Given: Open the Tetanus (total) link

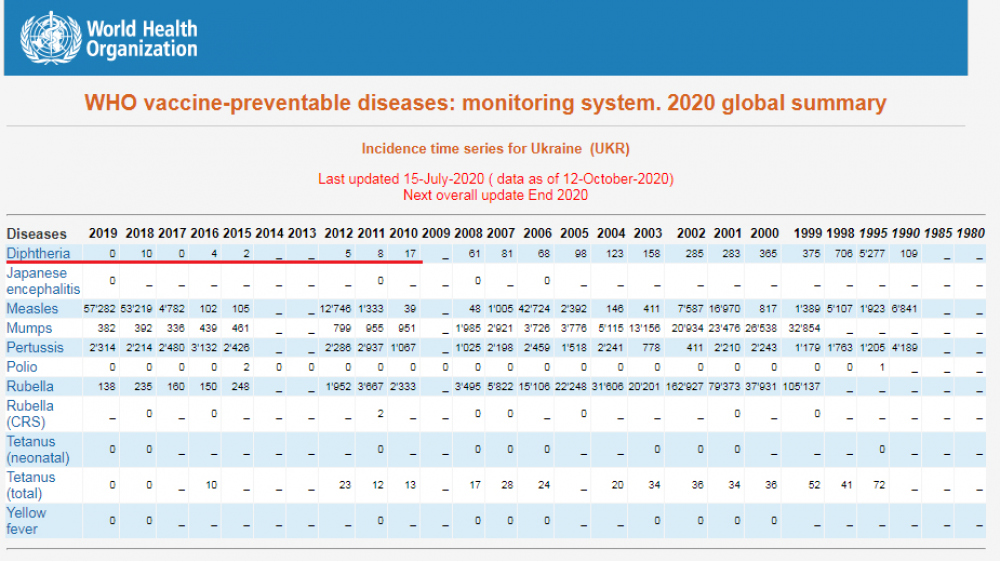Looking at the screenshot, I should [31, 486].
